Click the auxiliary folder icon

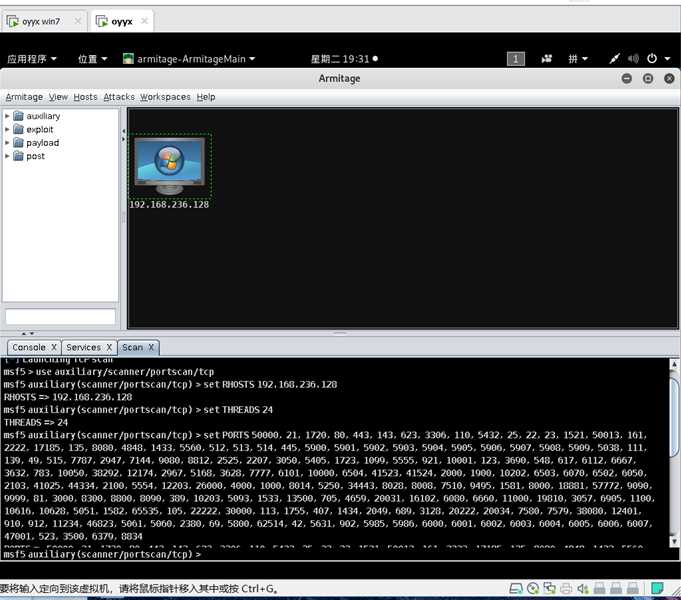(18, 116)
